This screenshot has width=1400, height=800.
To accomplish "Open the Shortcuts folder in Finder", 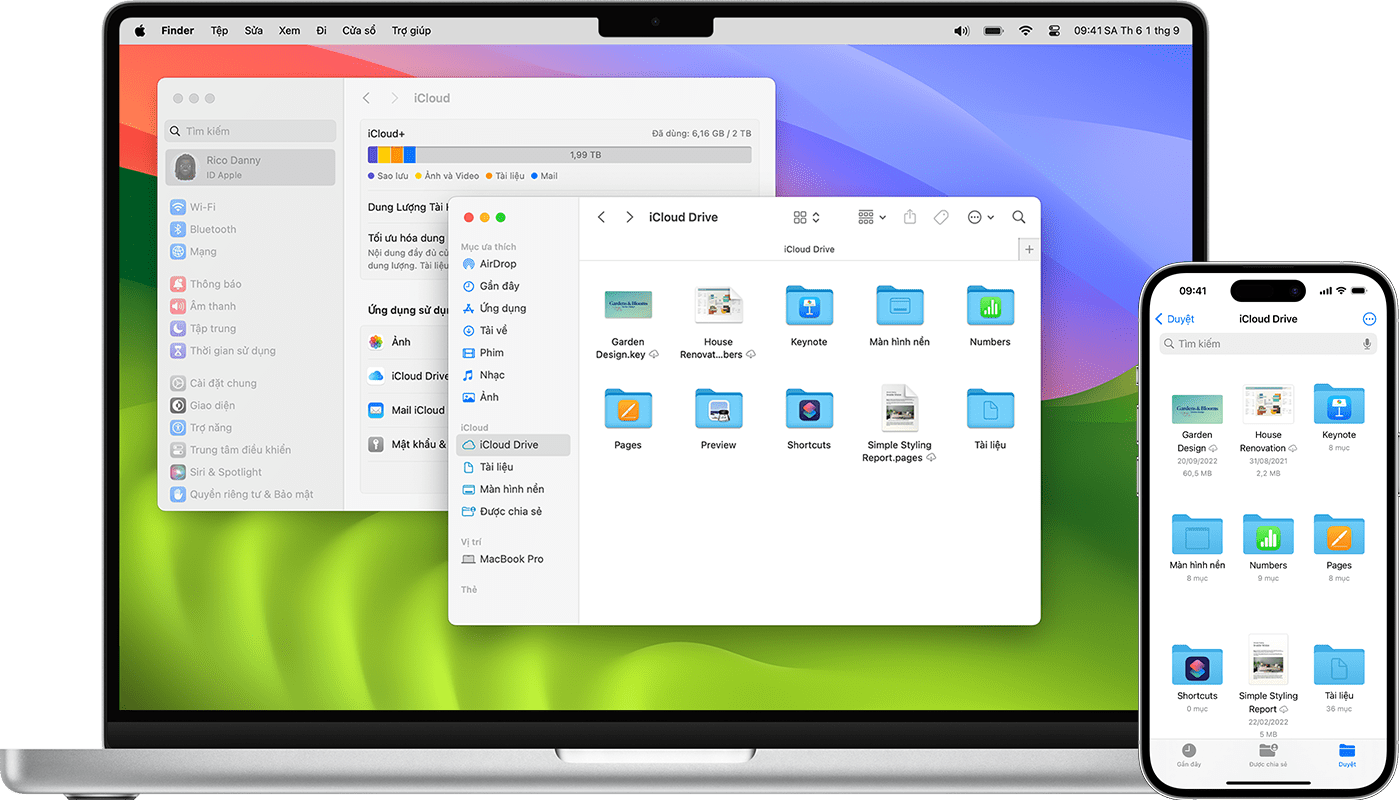I will coord(808,410).
